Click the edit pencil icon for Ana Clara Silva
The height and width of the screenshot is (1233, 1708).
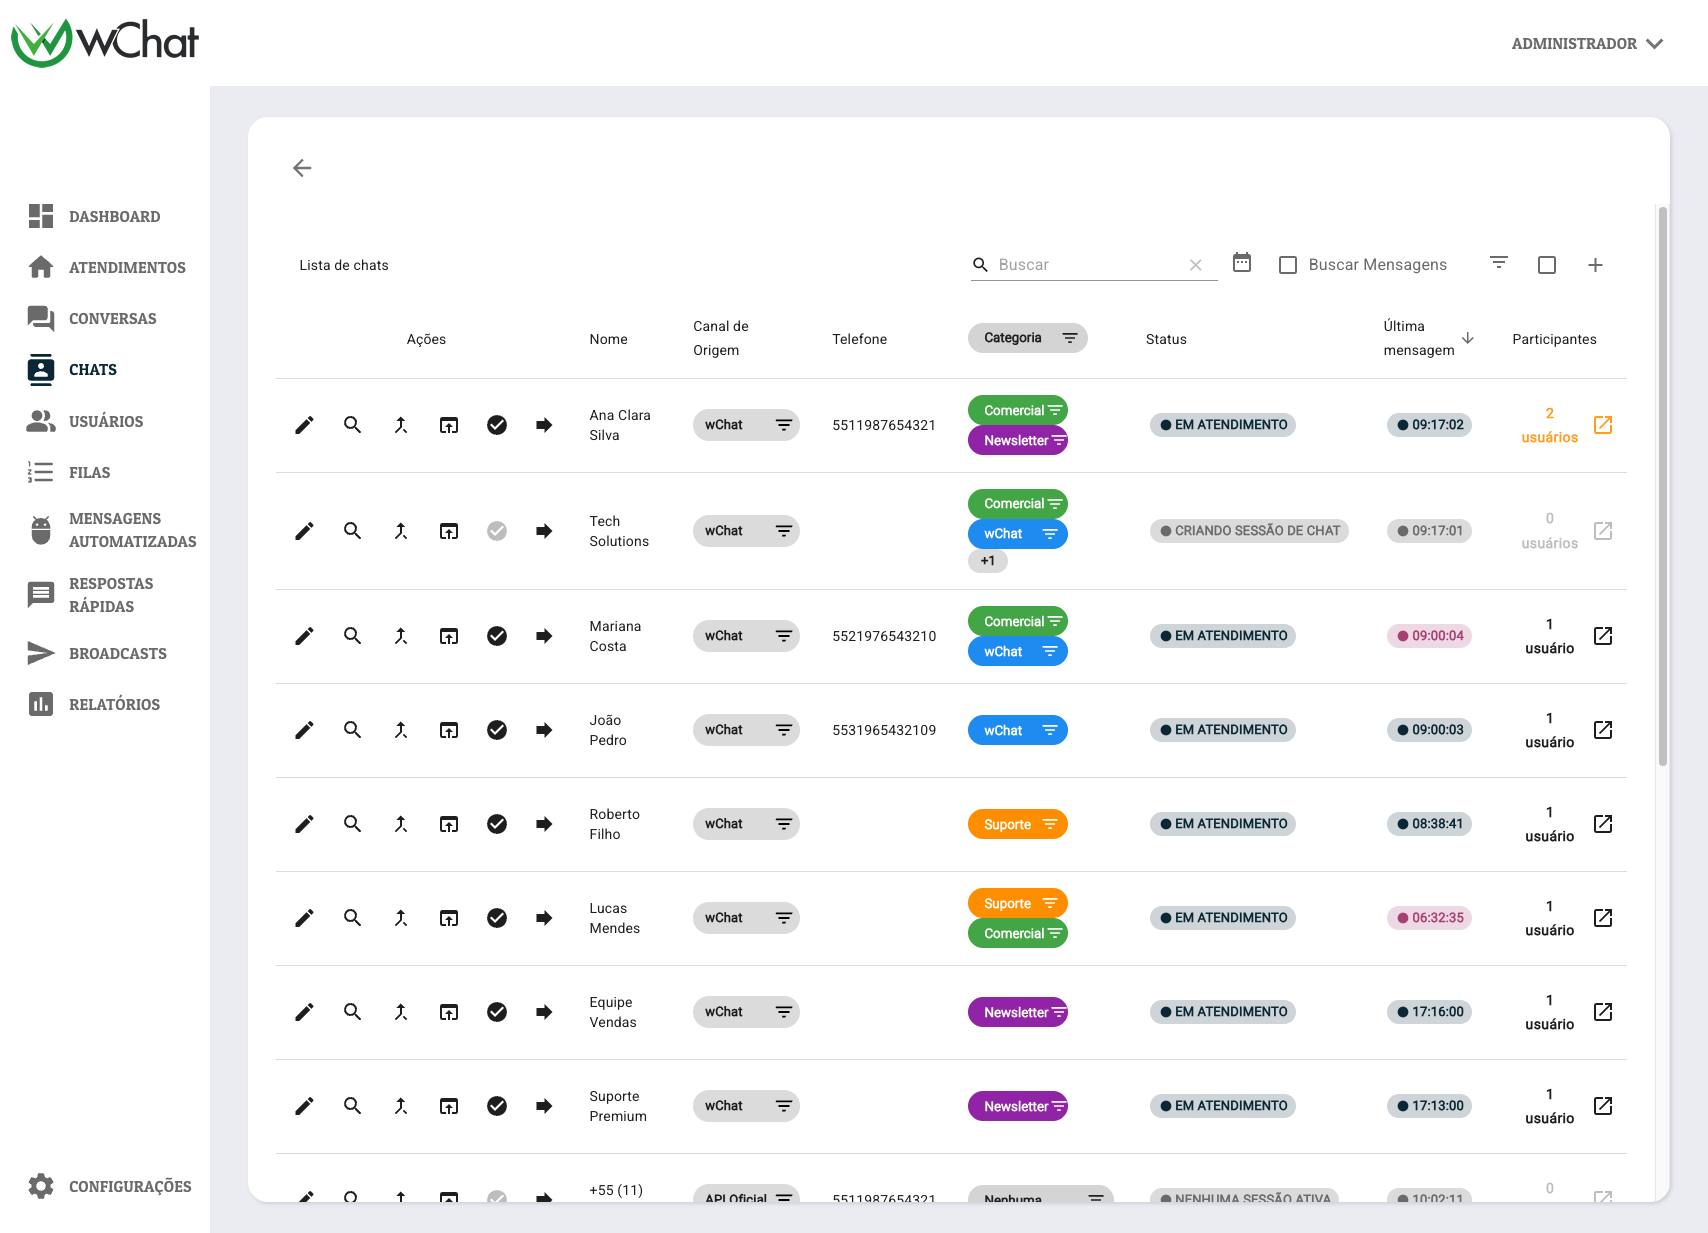[x=304, y=425]
